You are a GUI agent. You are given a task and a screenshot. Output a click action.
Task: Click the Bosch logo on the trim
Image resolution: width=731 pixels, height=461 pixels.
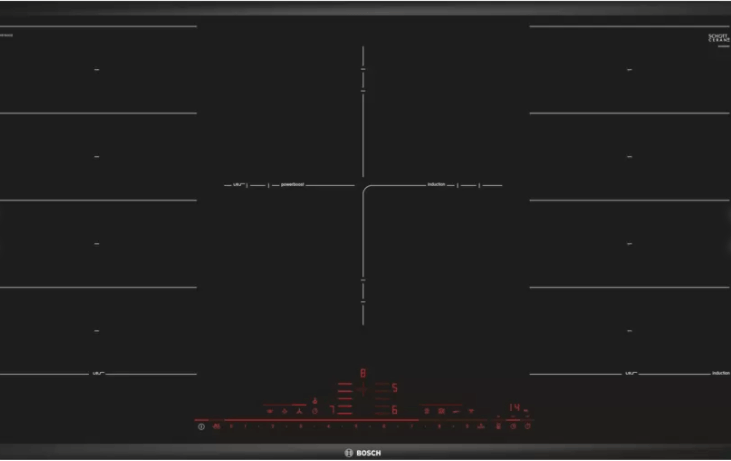363,452
